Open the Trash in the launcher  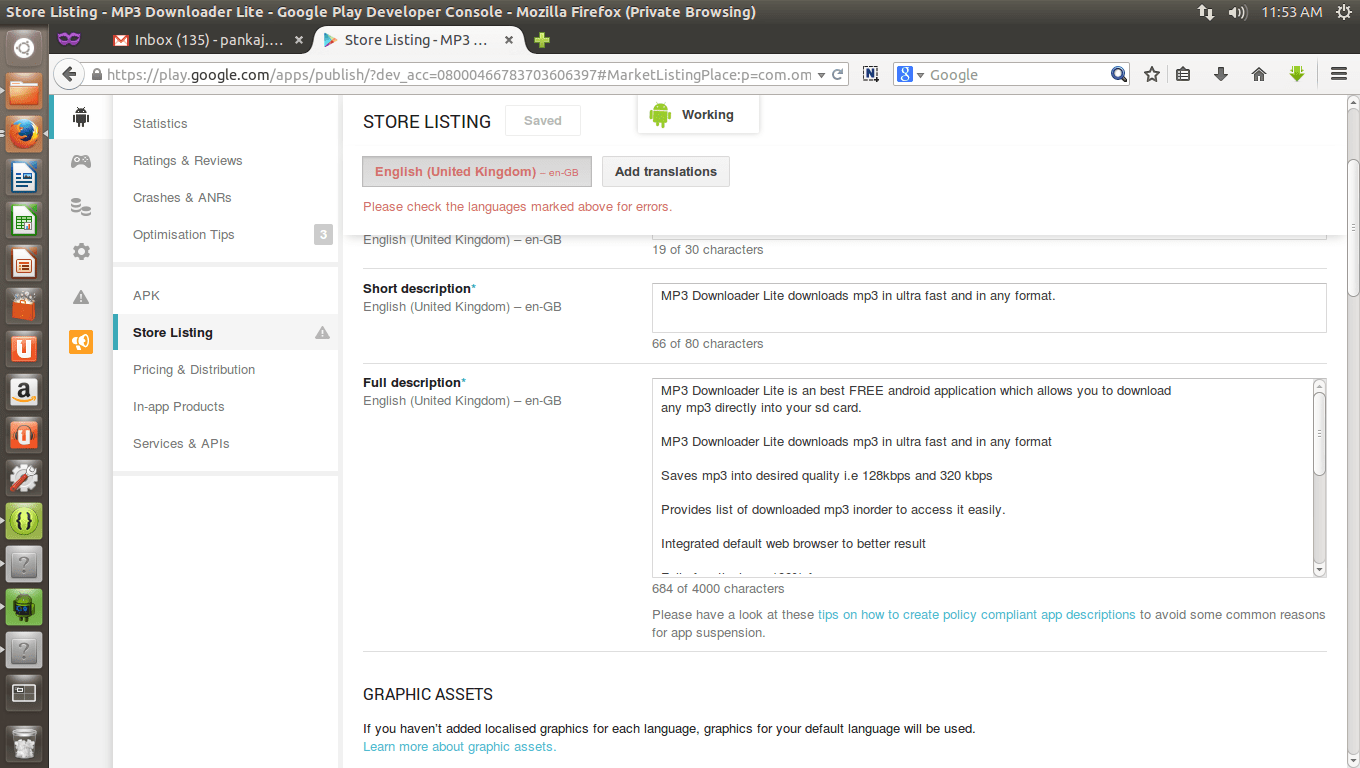coord(24,744)
